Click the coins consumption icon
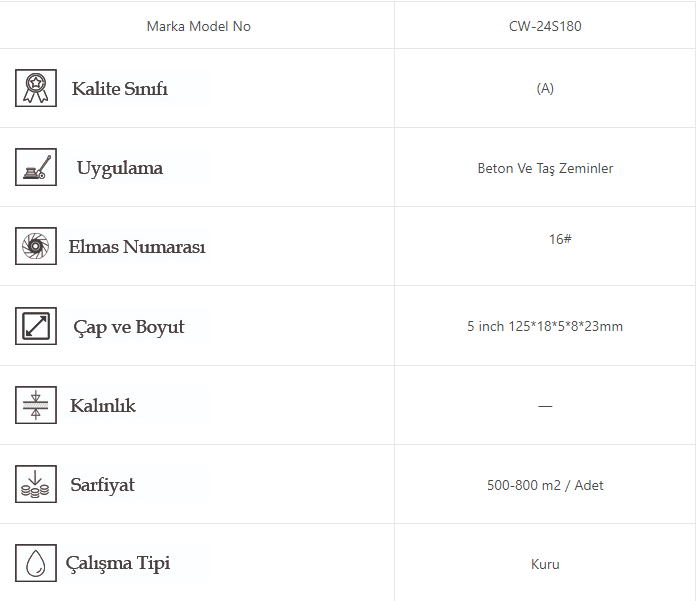This screenshot has height=601, width=698. tap(36, 484)
